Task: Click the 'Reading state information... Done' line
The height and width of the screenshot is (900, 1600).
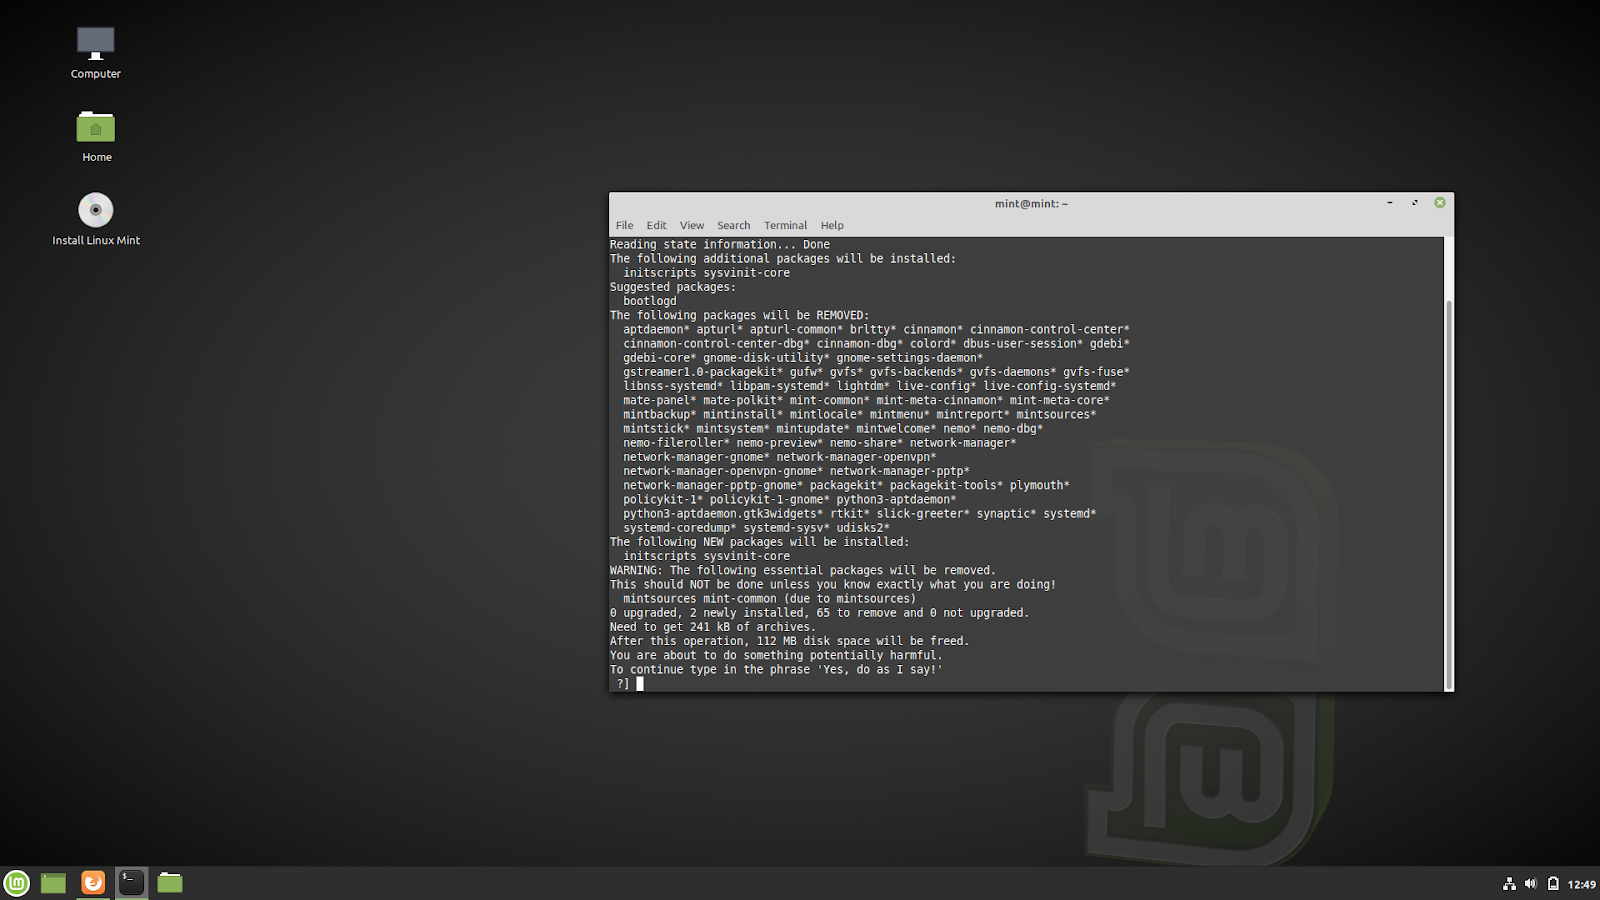Action: tap(720, 245)
